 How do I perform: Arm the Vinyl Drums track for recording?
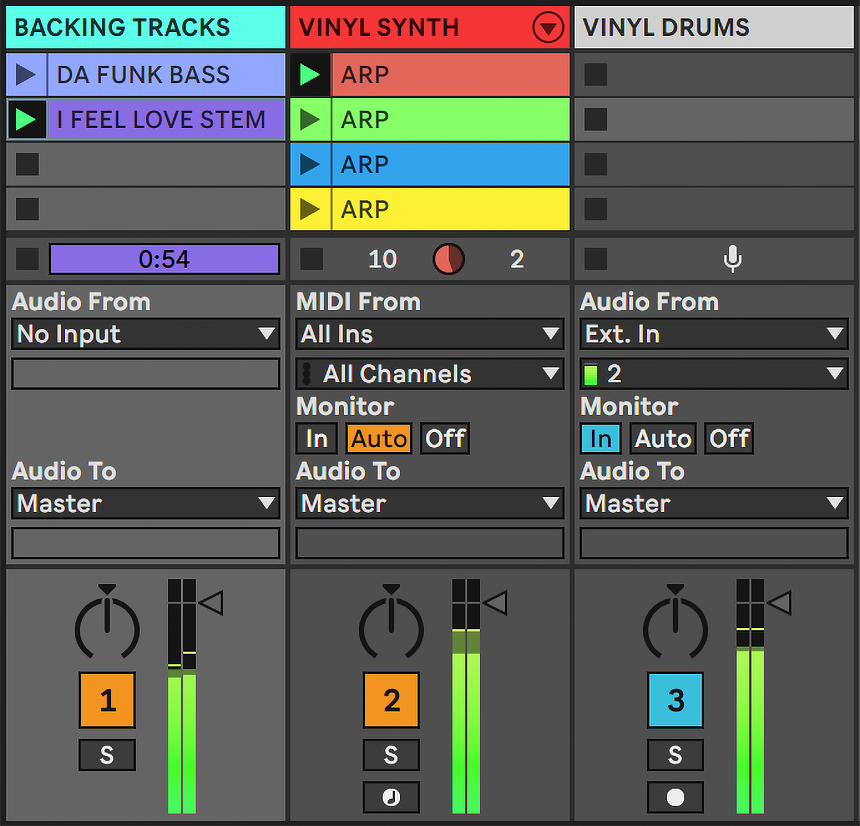pyautogui.click(x=675, y=797)
